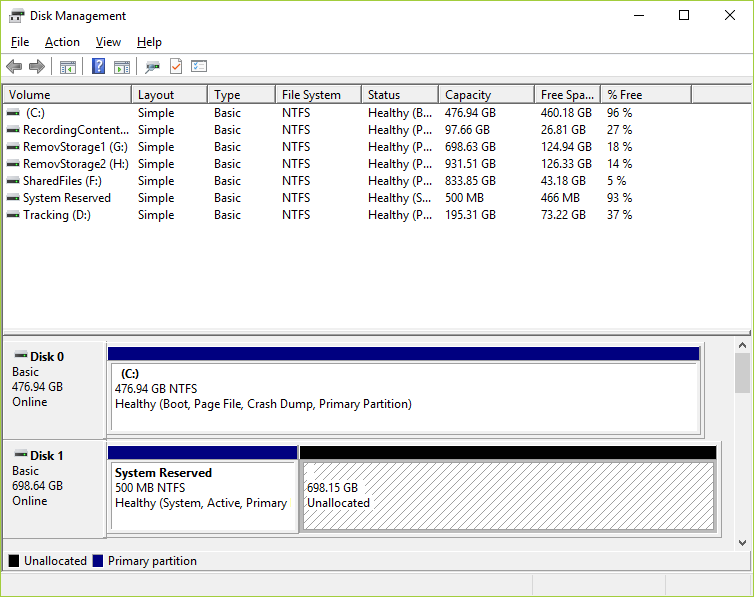Viewport: 754px width, 597px height.
Task: Toggle Show/Hide Action Pane toolbar icon
Action: click(122, 67)
